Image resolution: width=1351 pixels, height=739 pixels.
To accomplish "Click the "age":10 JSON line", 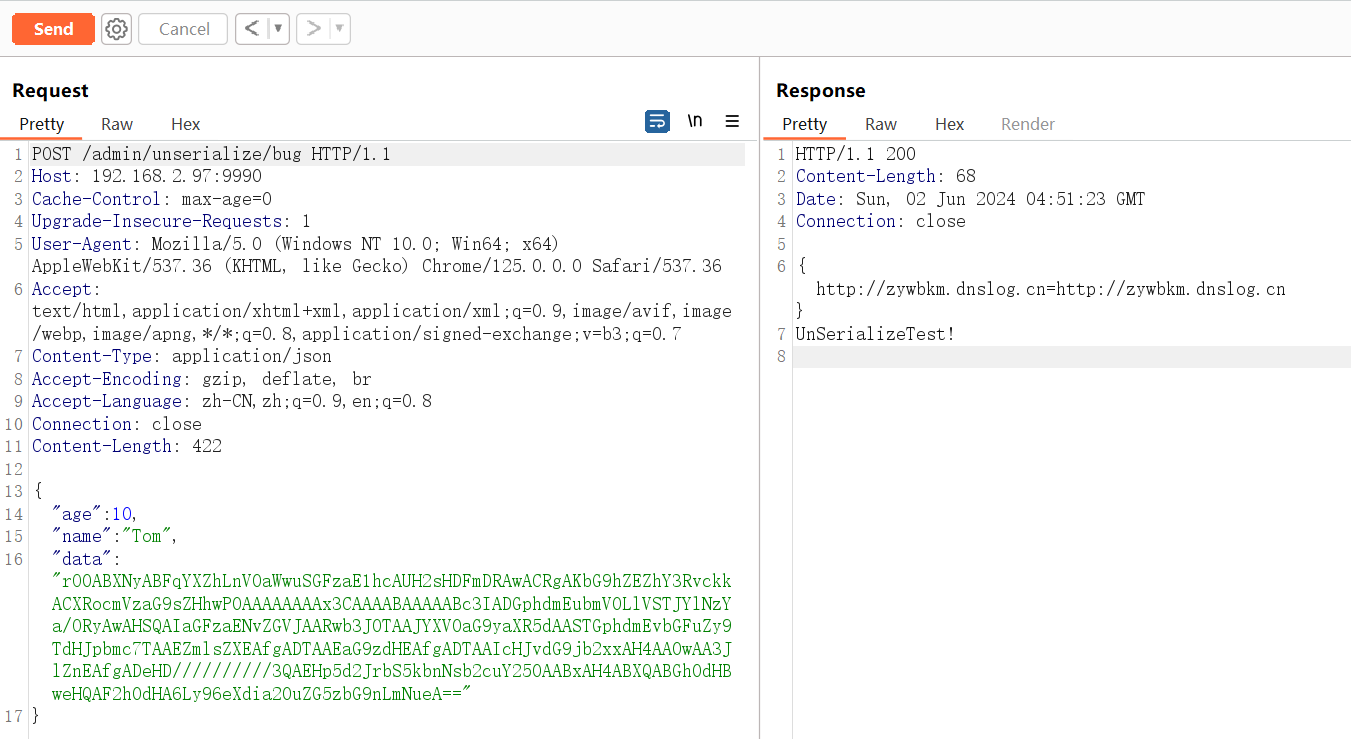I will tap(95, 514).
